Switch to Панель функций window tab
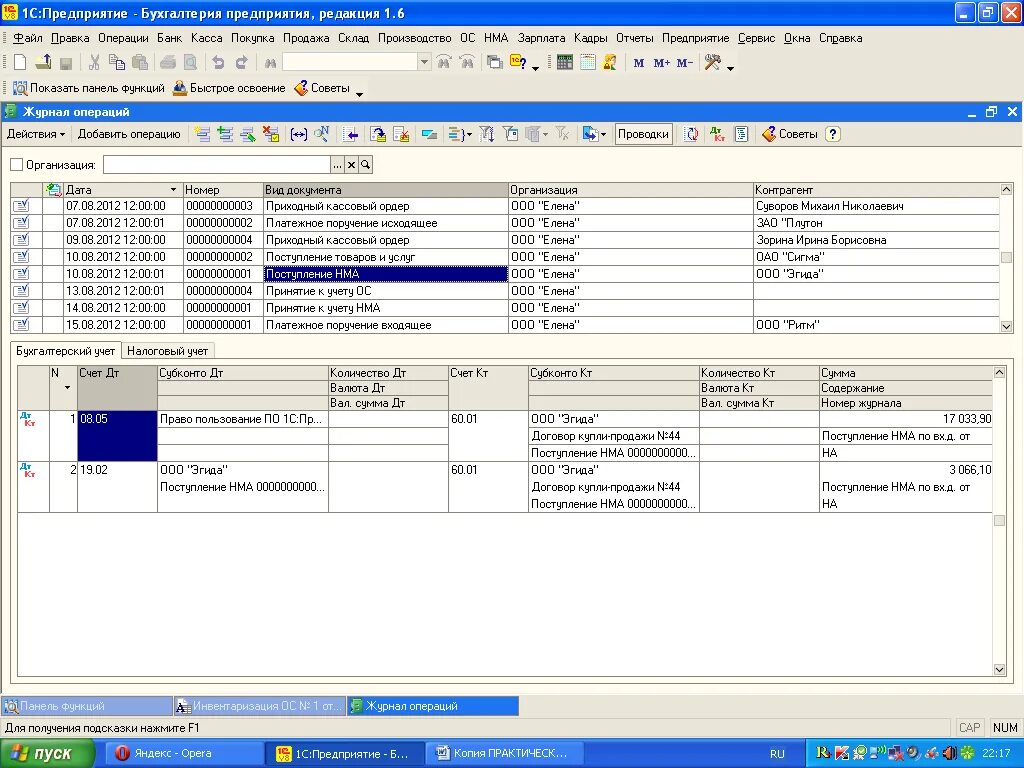This screenshot has height=768, width=1024. pyautogui.click(x=87, y=706)
